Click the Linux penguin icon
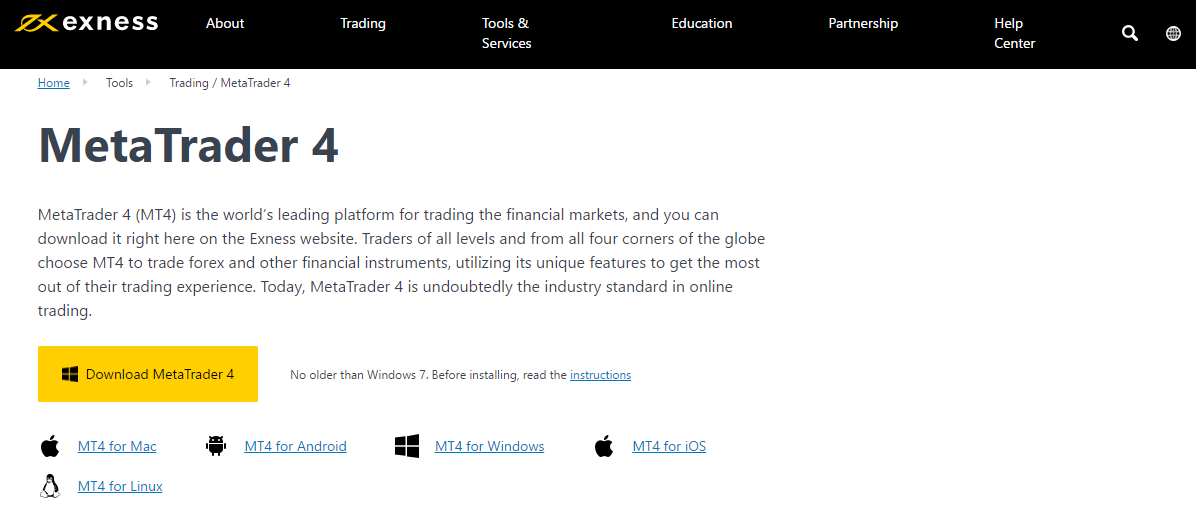This screenshot has height=507, width=1196. [50, 486]
